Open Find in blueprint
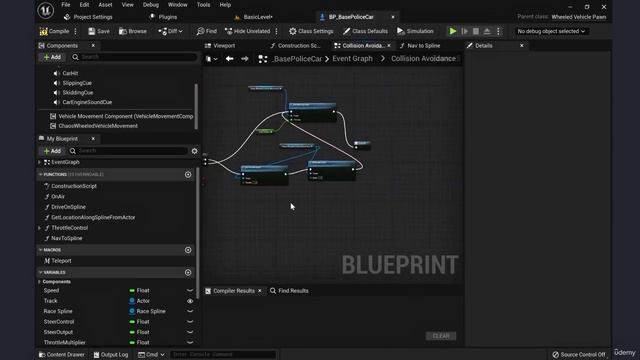This screenshot has width=640, height=360. click(x=207, y=31)
